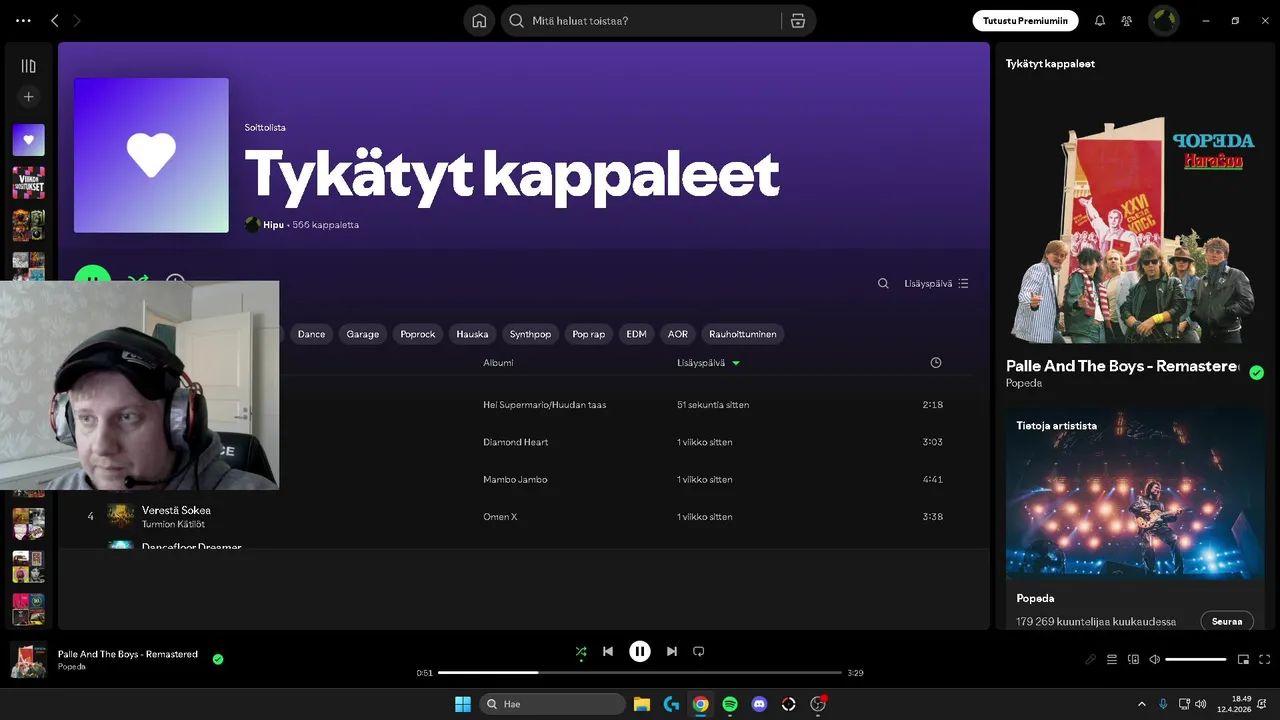This screenshot has height=720, width=1280.
Task: Open the friend activity icon
Action: point(1127,21)
